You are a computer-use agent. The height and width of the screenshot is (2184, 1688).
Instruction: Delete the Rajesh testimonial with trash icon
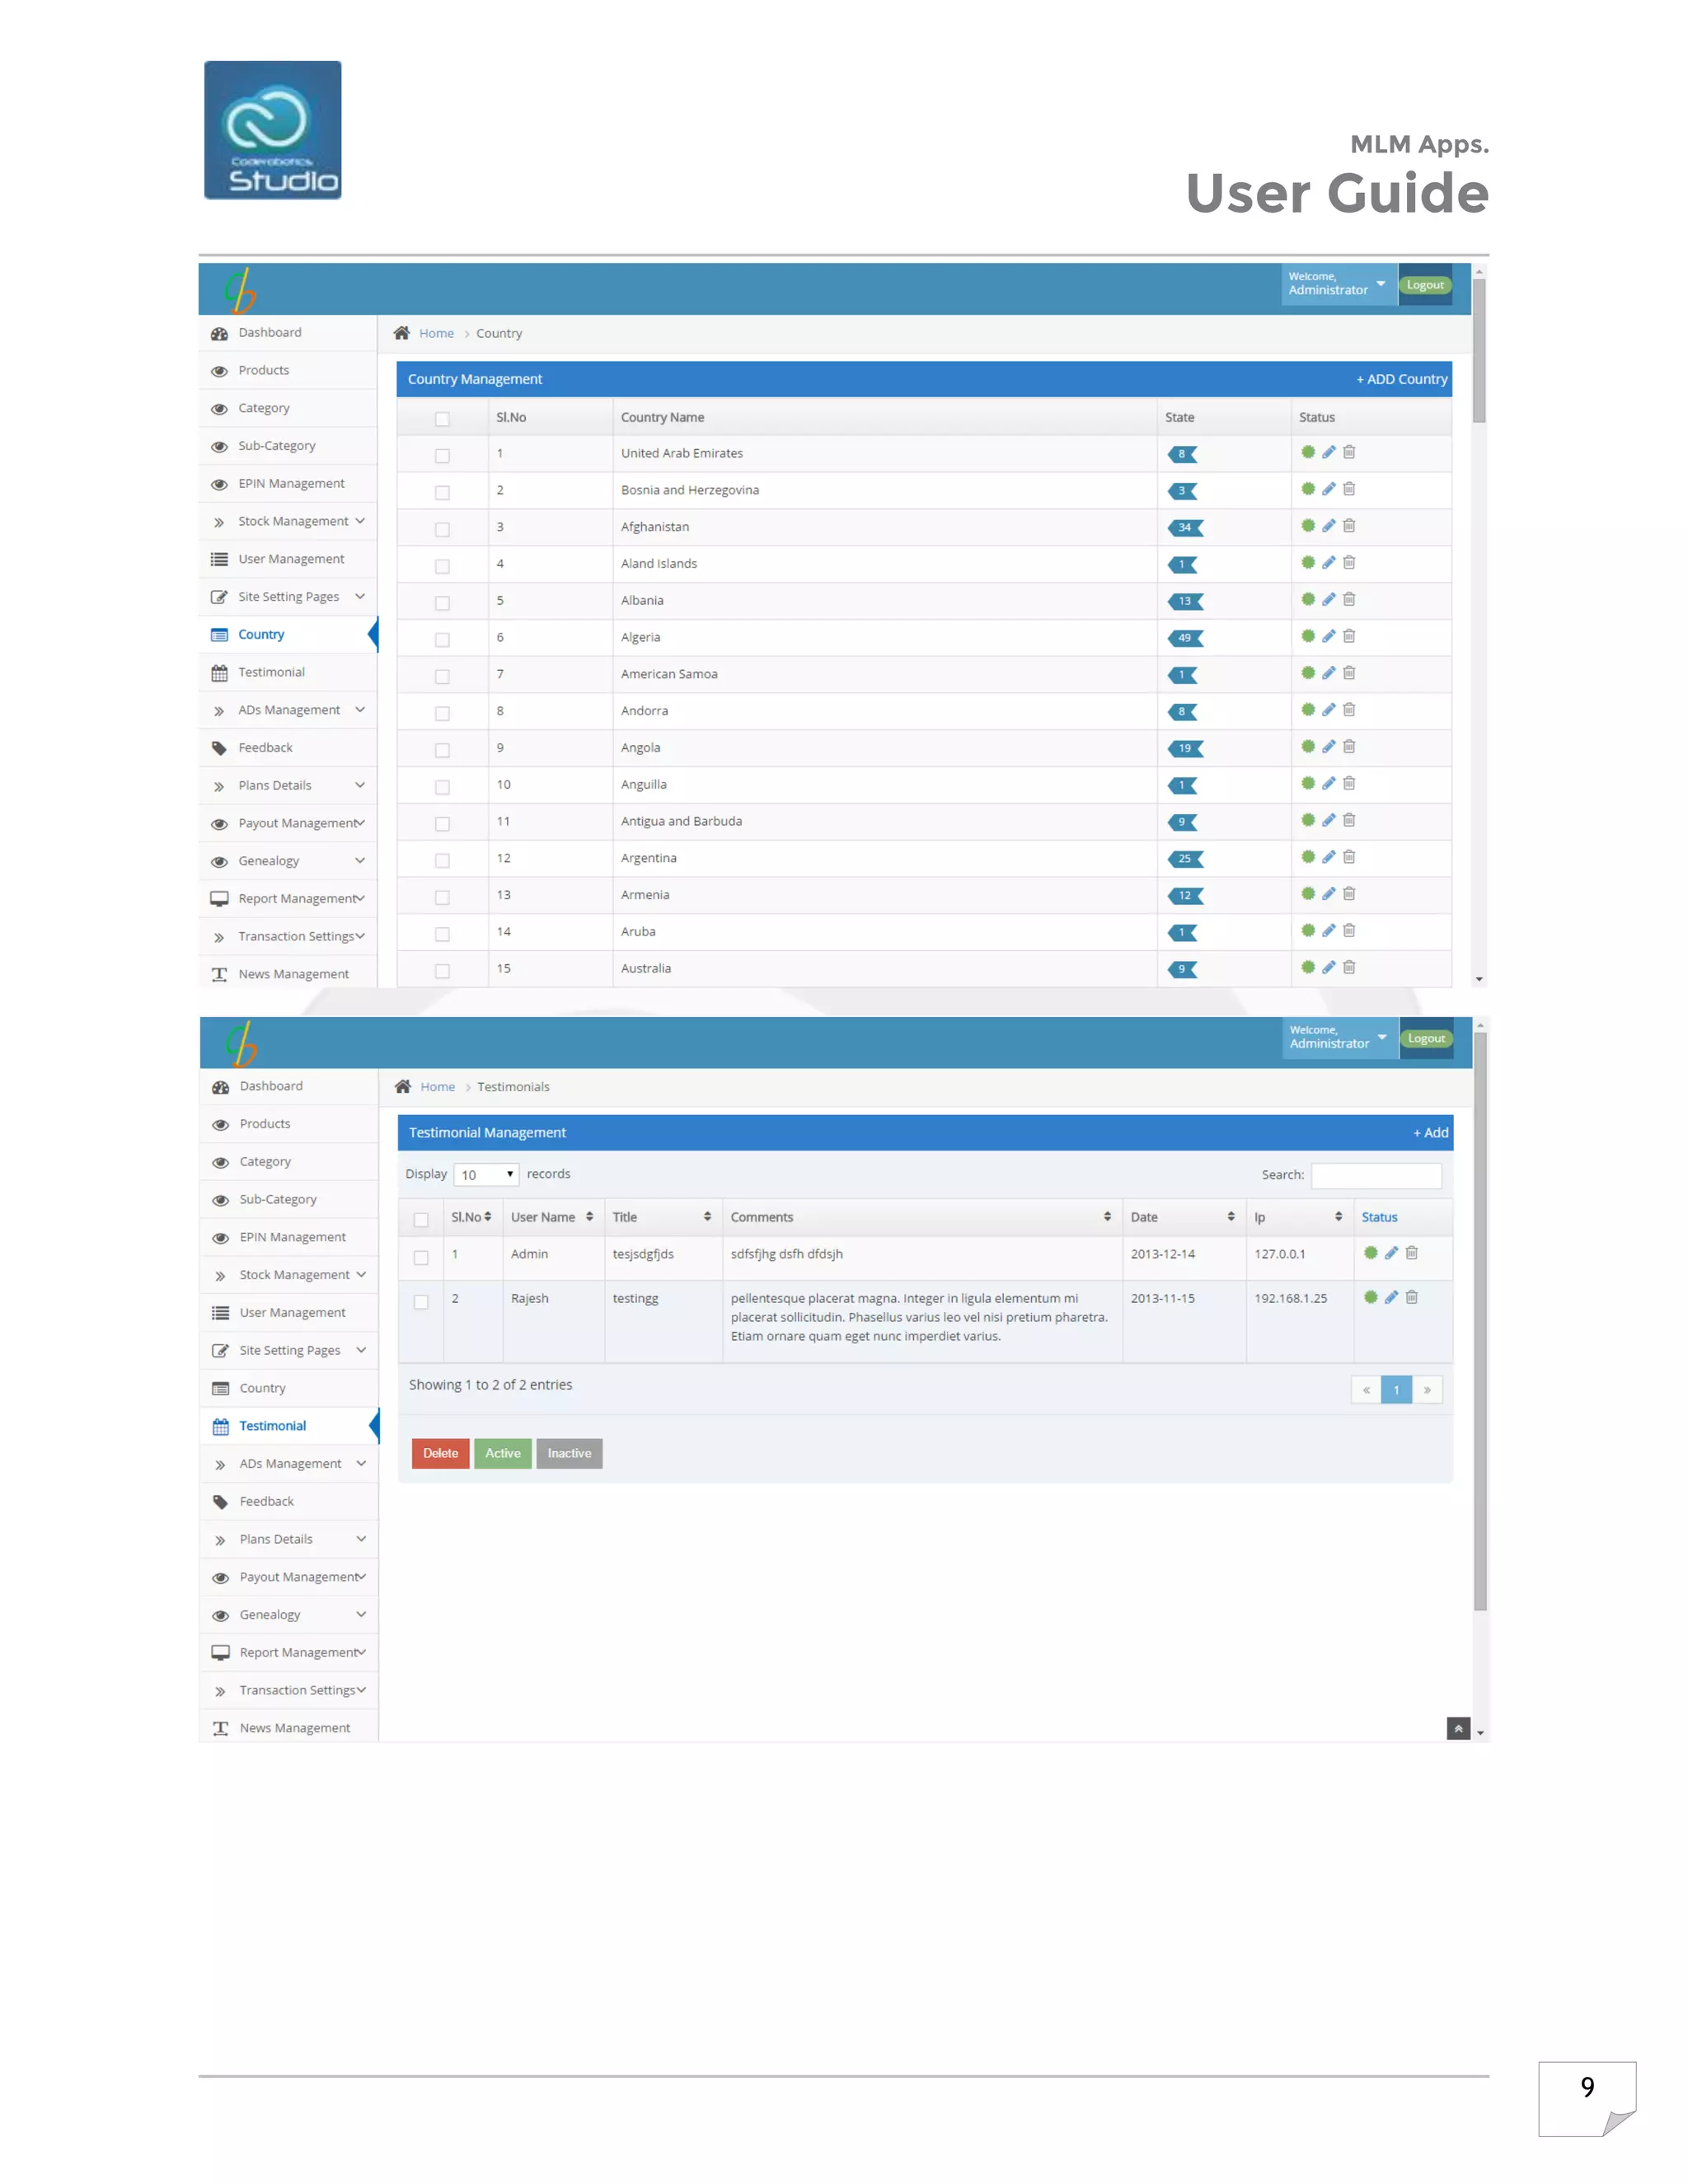[x=1412, y=1297]
